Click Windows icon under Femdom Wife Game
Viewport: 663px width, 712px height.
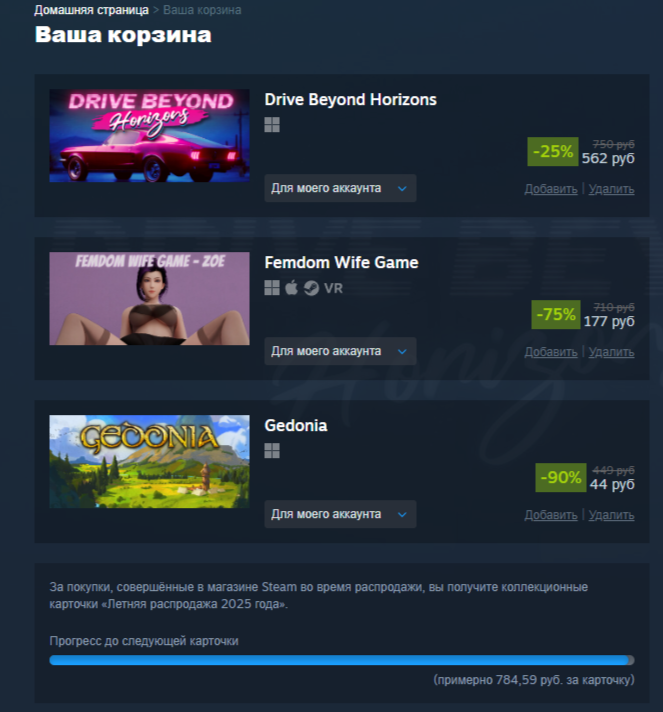[x=272, y=287]
